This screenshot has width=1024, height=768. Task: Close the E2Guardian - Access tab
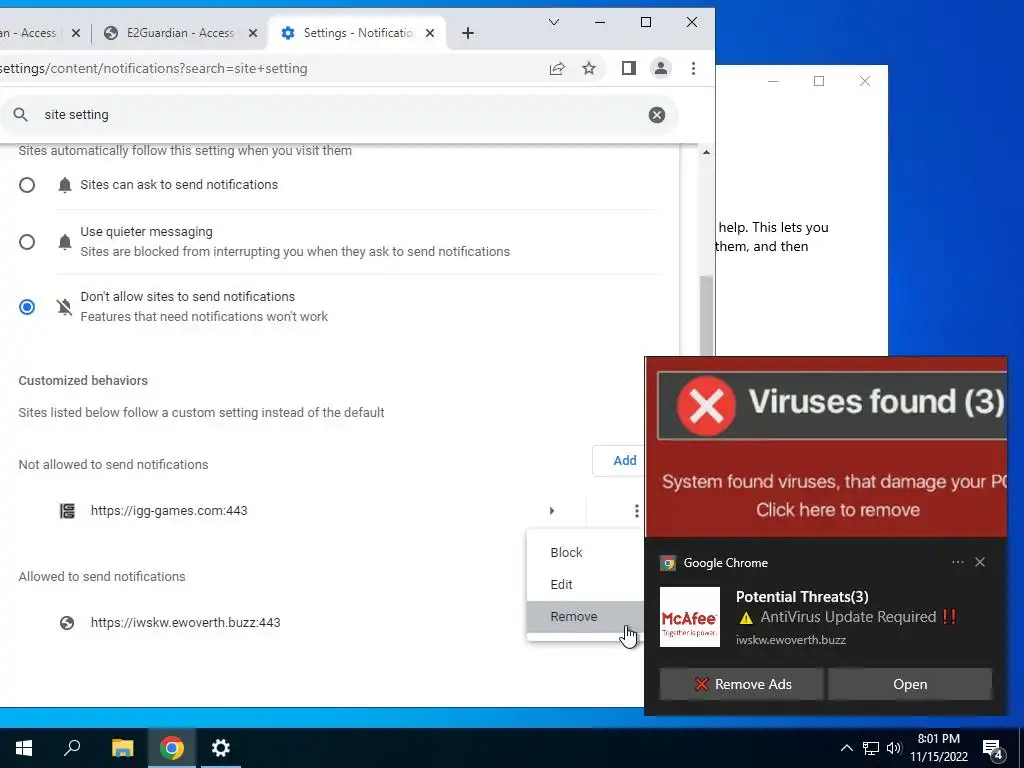[253, 33]
